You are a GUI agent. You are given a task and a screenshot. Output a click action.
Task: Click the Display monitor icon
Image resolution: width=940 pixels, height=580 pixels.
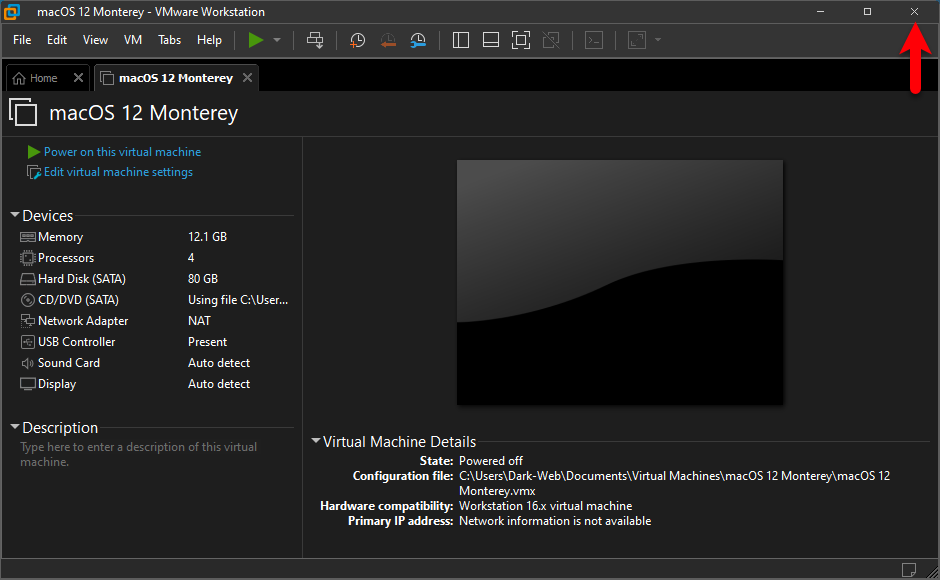(x=28, y=384)
